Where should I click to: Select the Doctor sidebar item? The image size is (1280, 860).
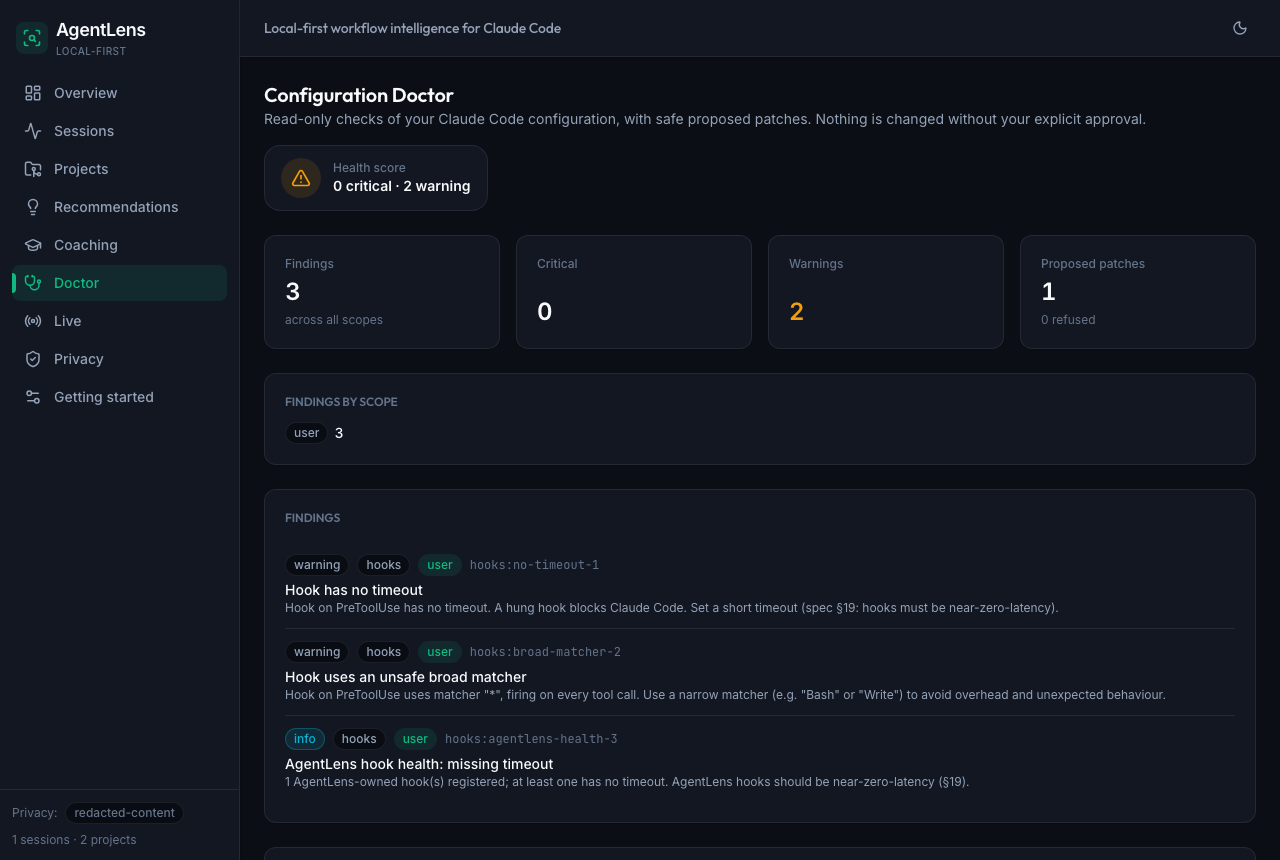(120, 283)
